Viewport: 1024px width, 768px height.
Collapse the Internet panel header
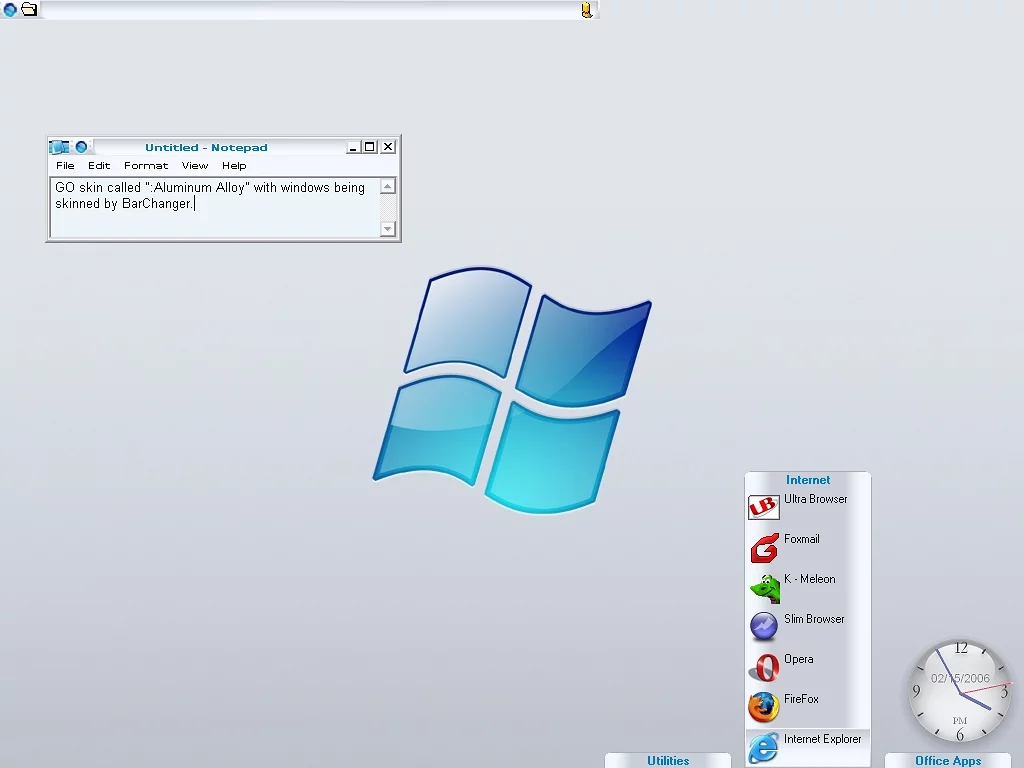coord(808,480)
